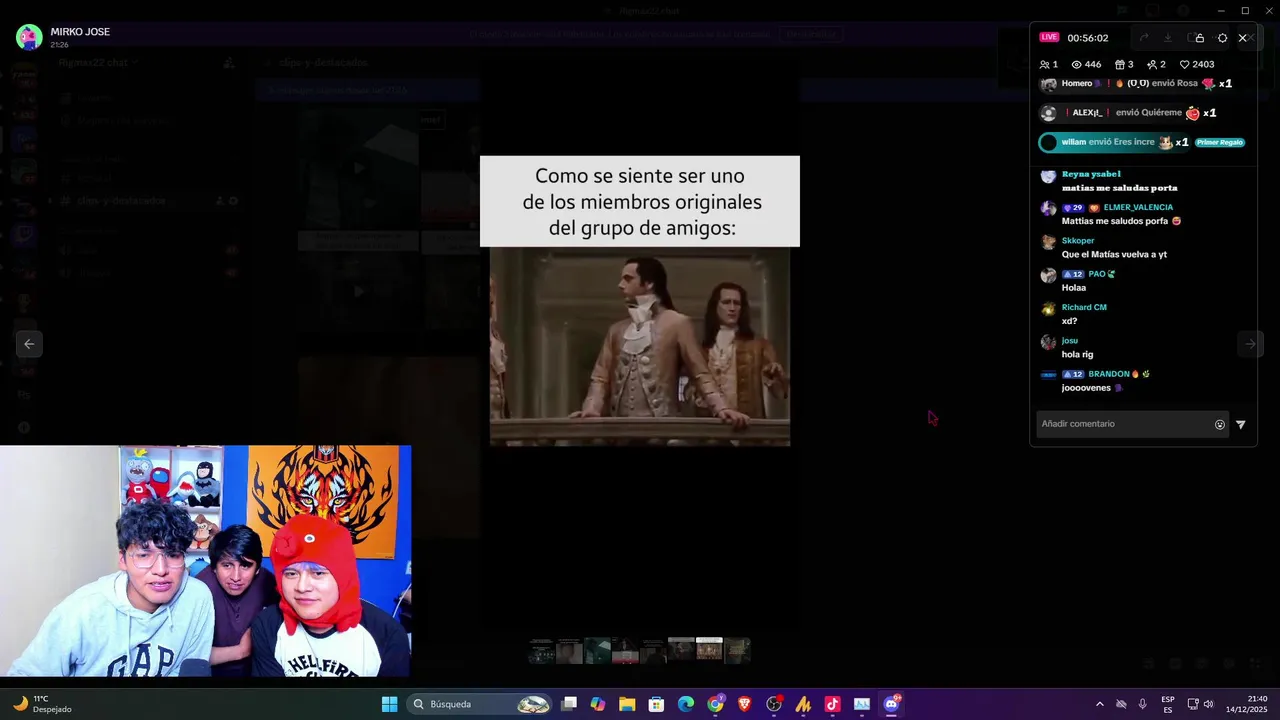Click Richard CM username in chat

pos(1084,307)
